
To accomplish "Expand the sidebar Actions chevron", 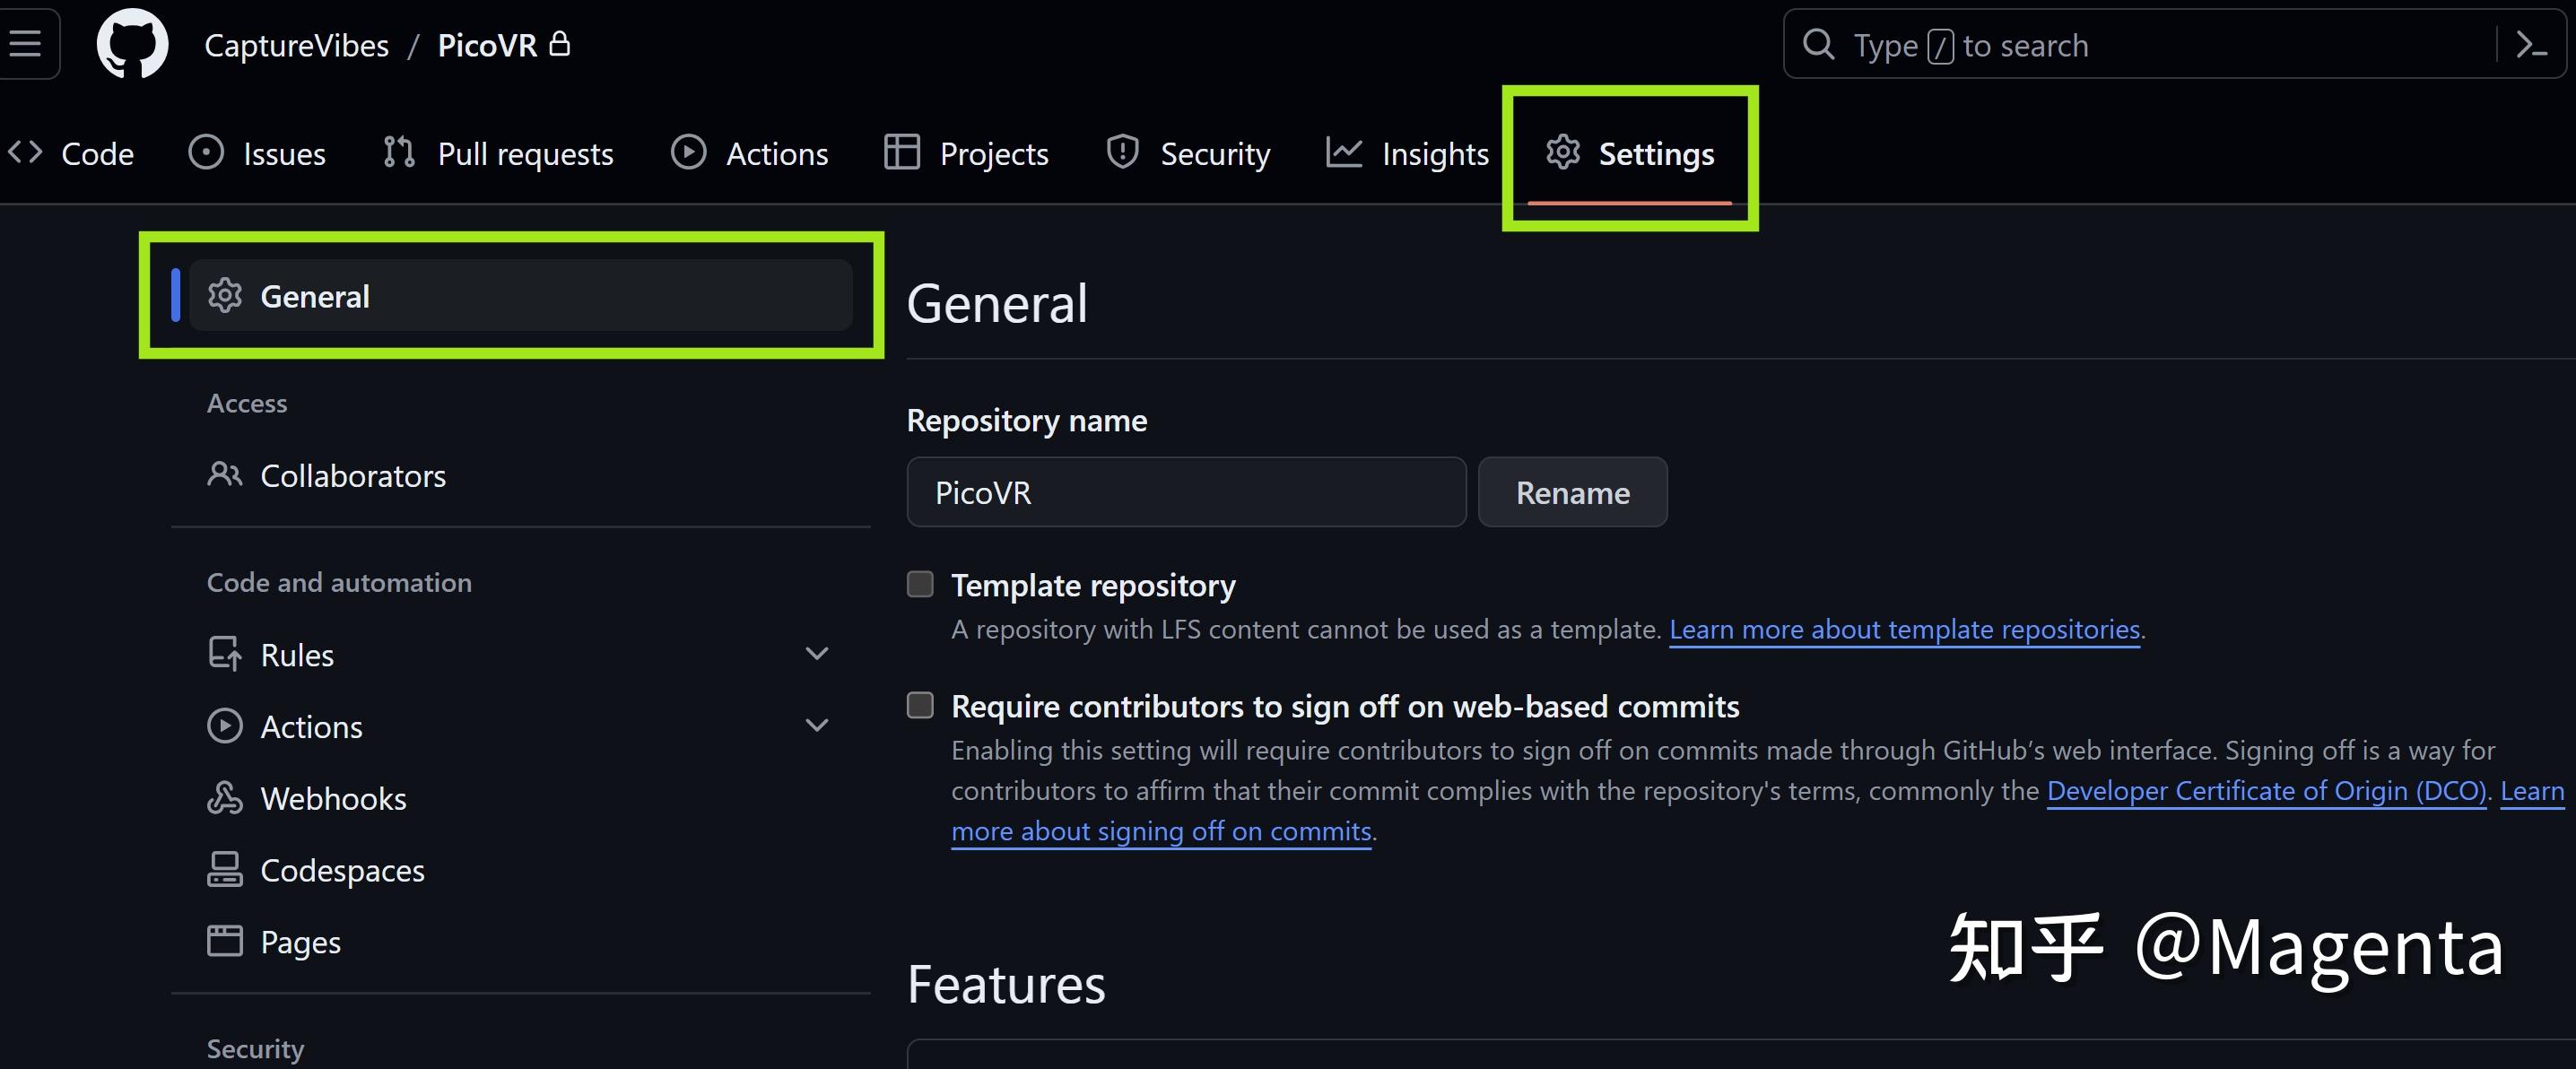I will pyautogui.click(x=817, y=725).
